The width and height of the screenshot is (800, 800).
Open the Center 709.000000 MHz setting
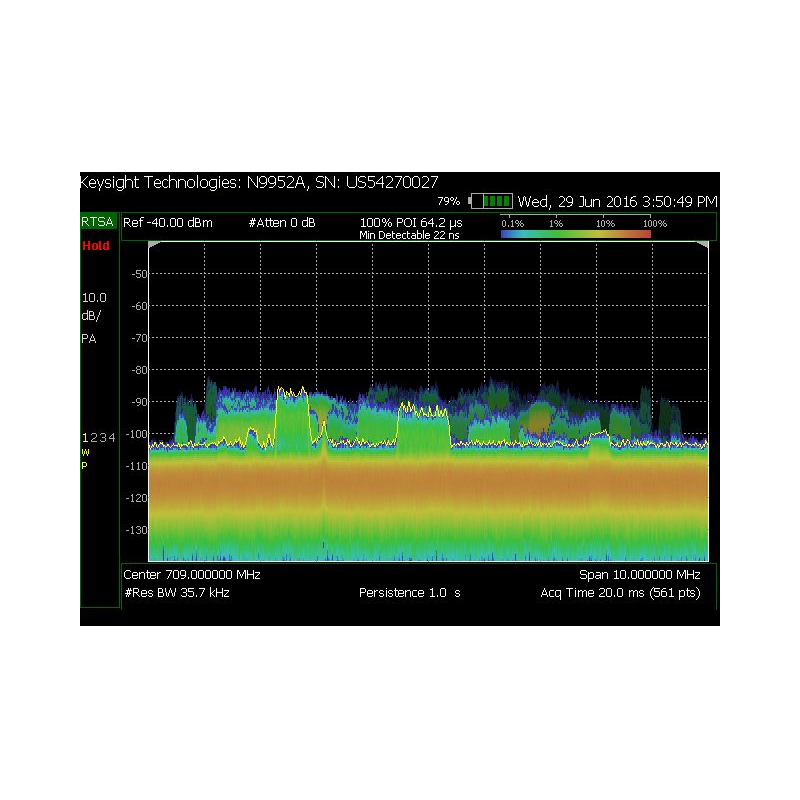[192, 575]
